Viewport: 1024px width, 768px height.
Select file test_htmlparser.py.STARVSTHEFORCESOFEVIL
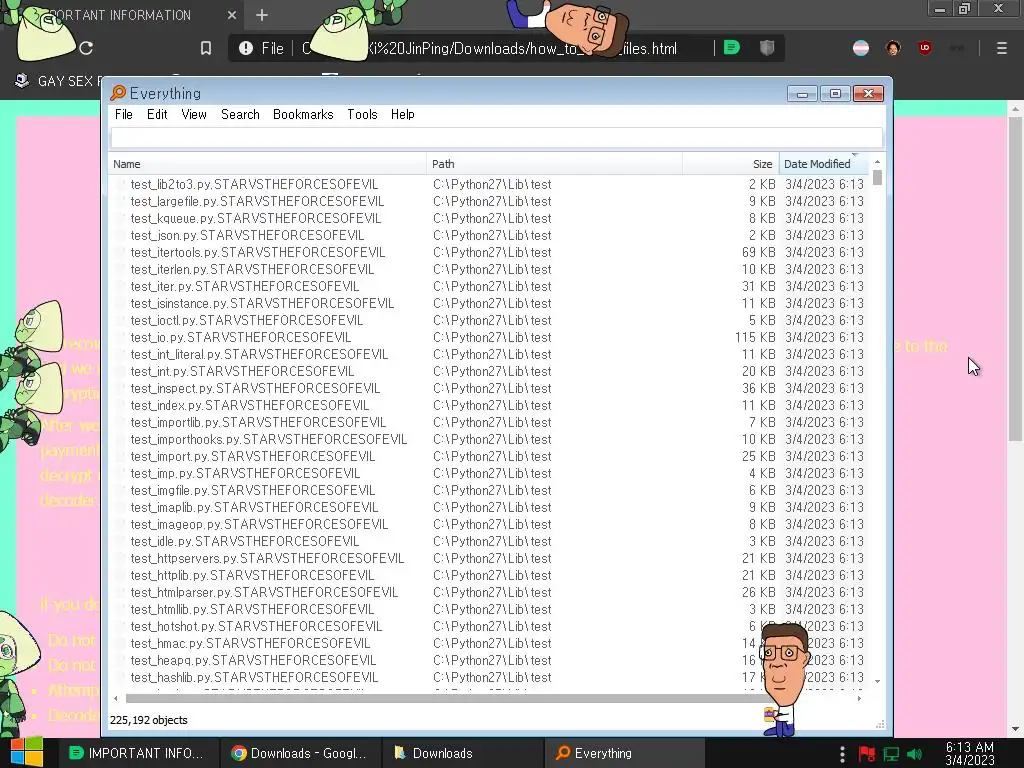pos(264,592)
